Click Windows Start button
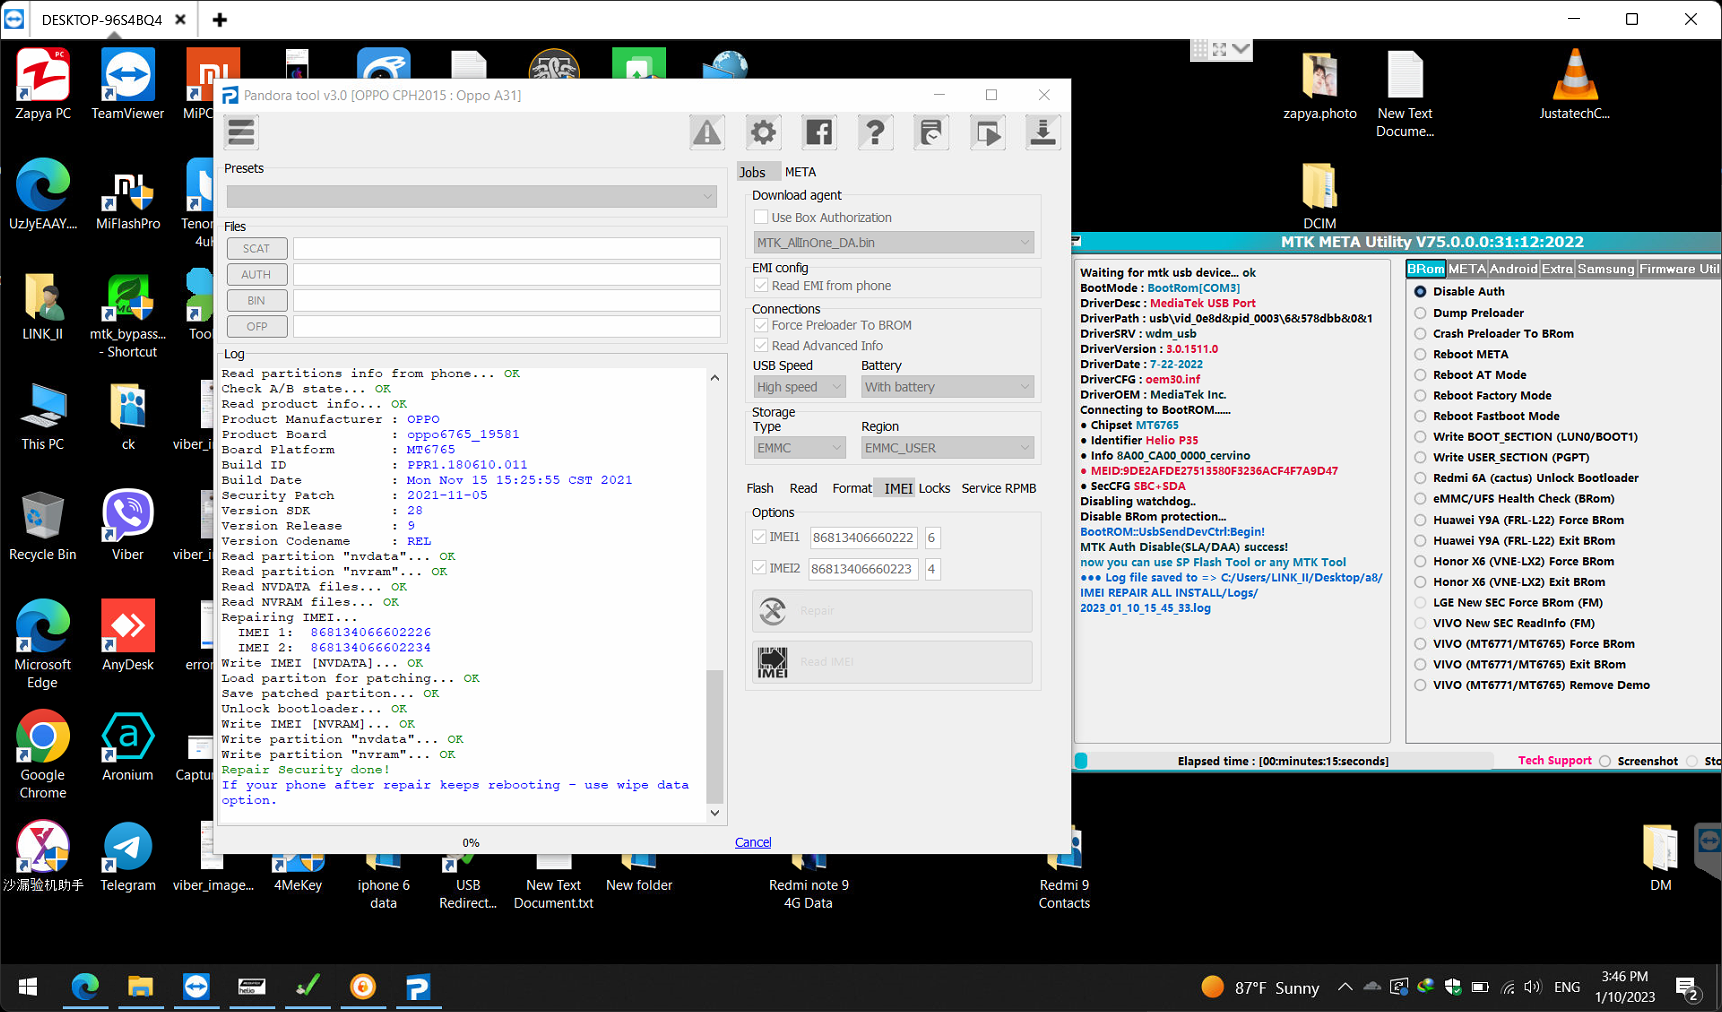1722x1012 pixels. (28, 987)
